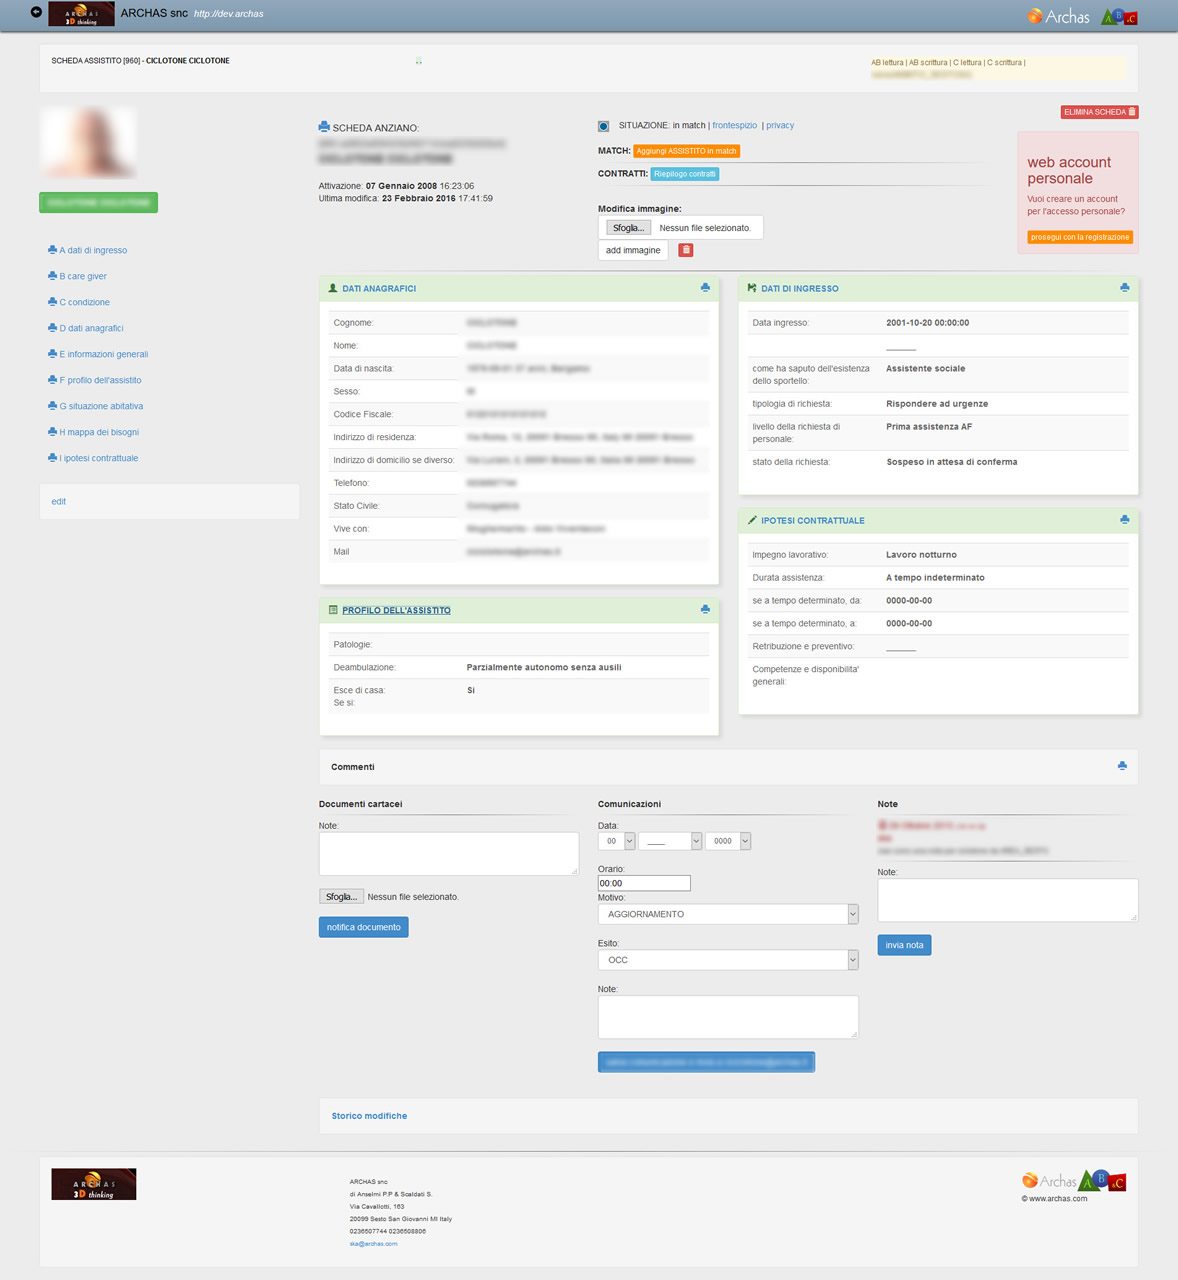Expand the Motivo dropdown showing Aggiornamento
Image resolution: width=1178 pixels, height=1280 pixels.
(x=727, y=914)
